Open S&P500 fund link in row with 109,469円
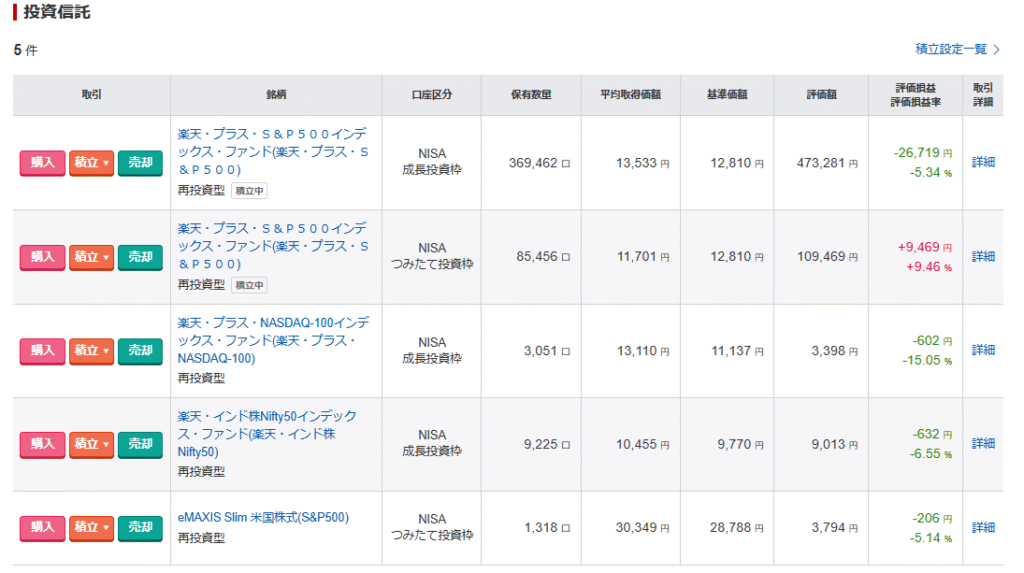 (273, 246)
